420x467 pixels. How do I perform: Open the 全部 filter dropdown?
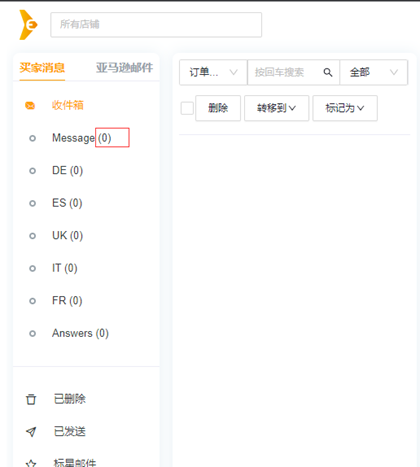(x=373, y=72)
